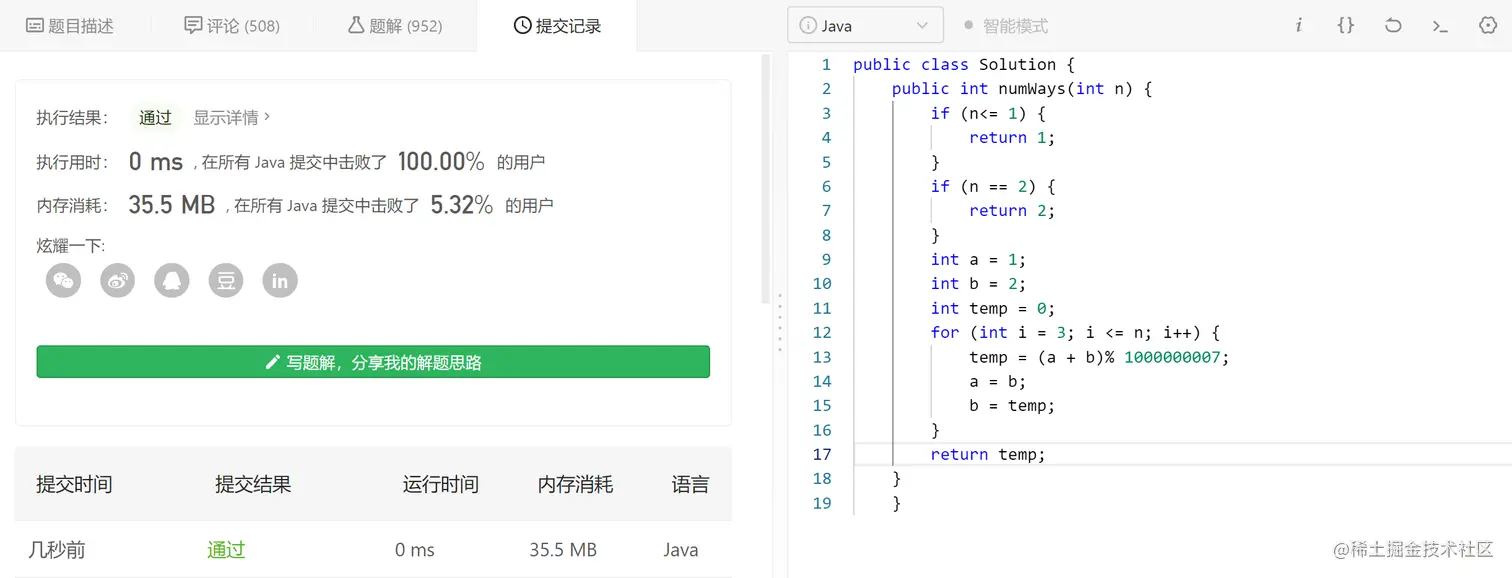Open the 通过 link in submission row
Viewport: 1512px width, 578px height.
(226, 550)
